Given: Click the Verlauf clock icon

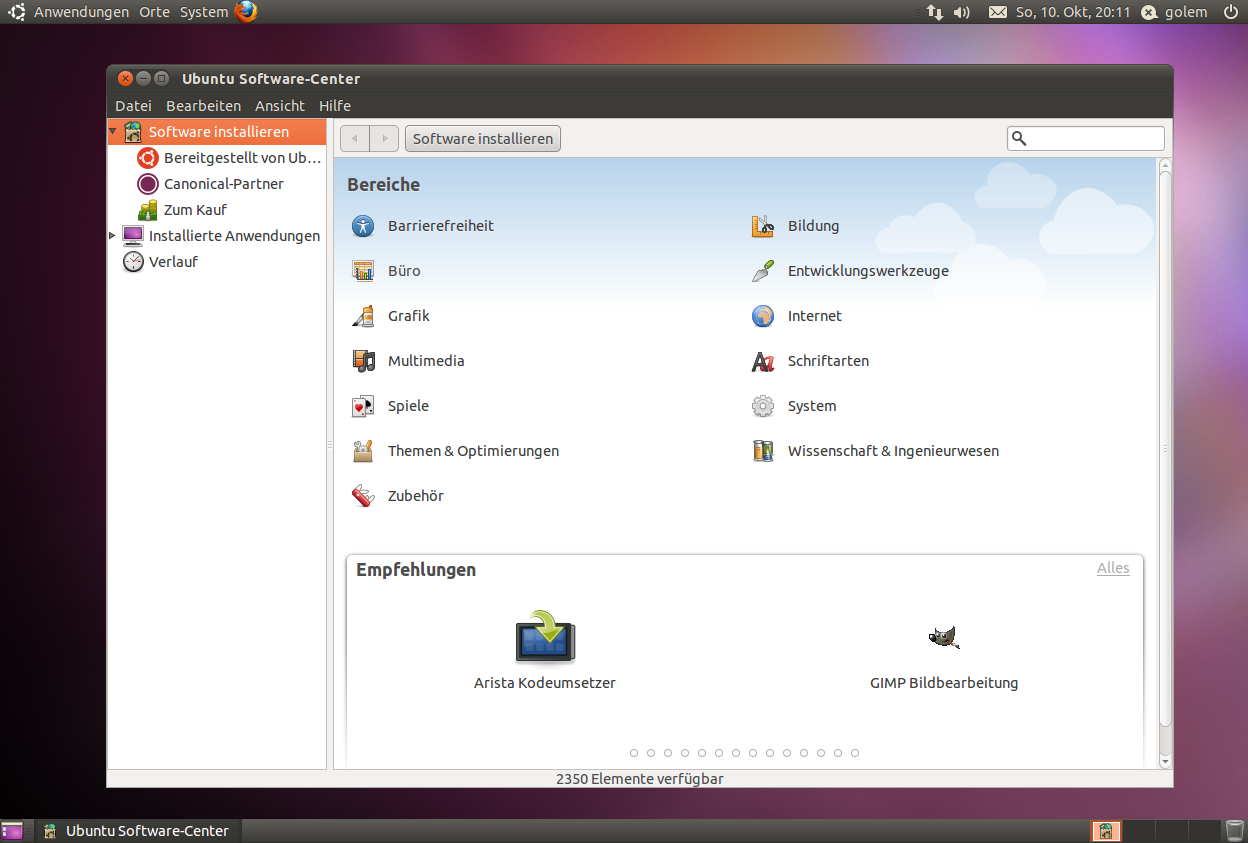Looking at the screenshot, I should pyautogui.click(x=133, y=262).
